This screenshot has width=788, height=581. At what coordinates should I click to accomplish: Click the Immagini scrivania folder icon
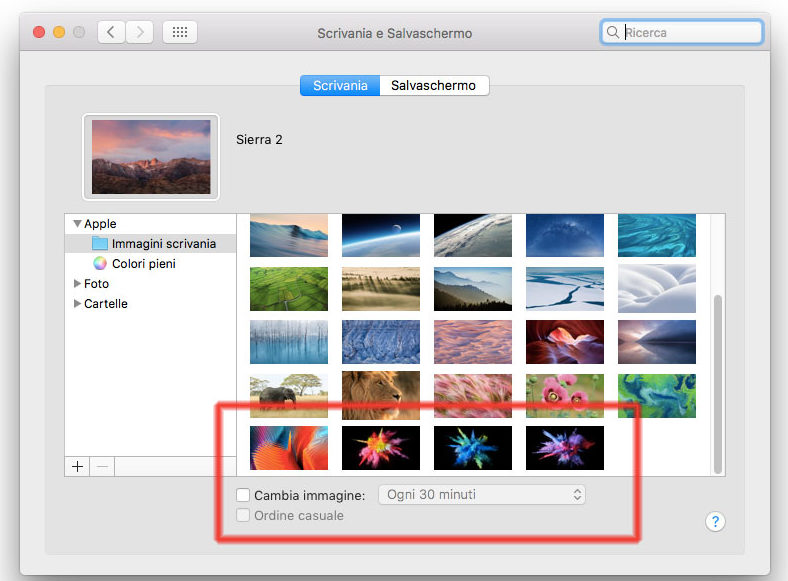coord(100,244)
